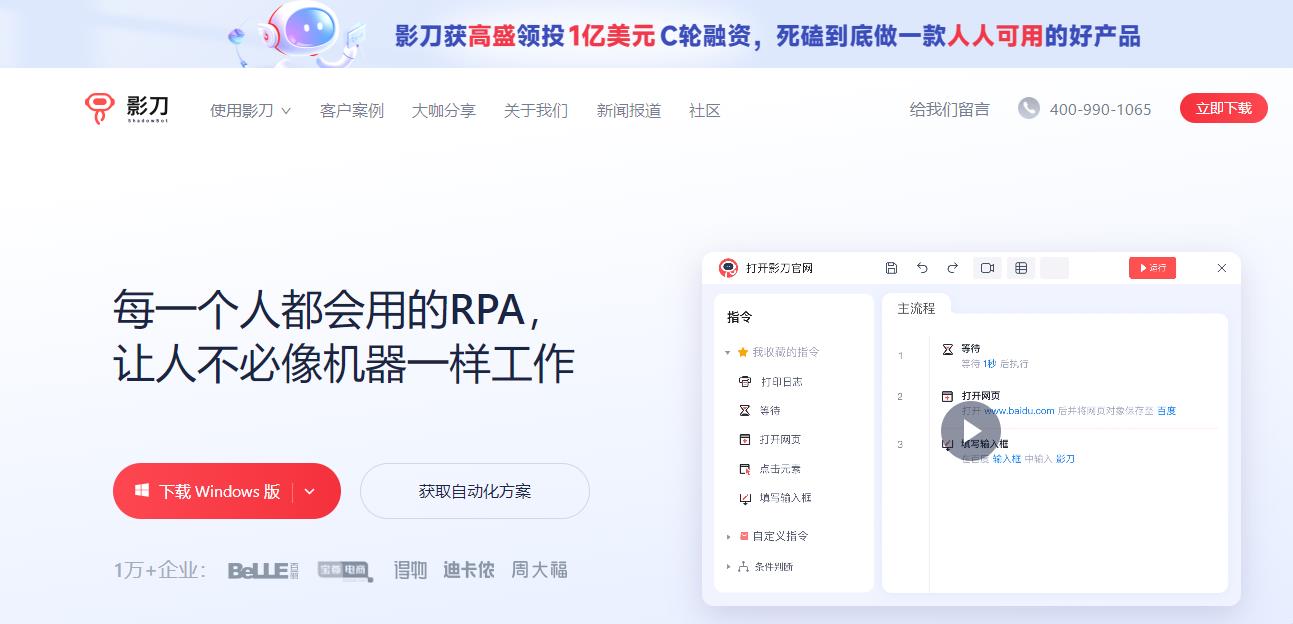Screen dimensions: 1293x624
Task: Collapse the 我收藏的指令 group
Action: coord(728,353)
